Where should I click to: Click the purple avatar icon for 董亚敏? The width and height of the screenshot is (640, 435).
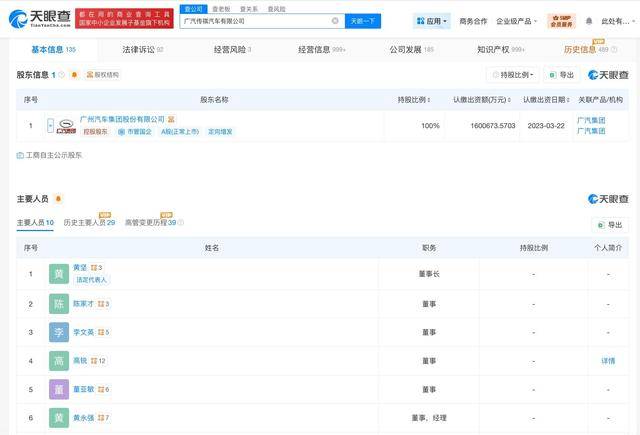point(59,389)
